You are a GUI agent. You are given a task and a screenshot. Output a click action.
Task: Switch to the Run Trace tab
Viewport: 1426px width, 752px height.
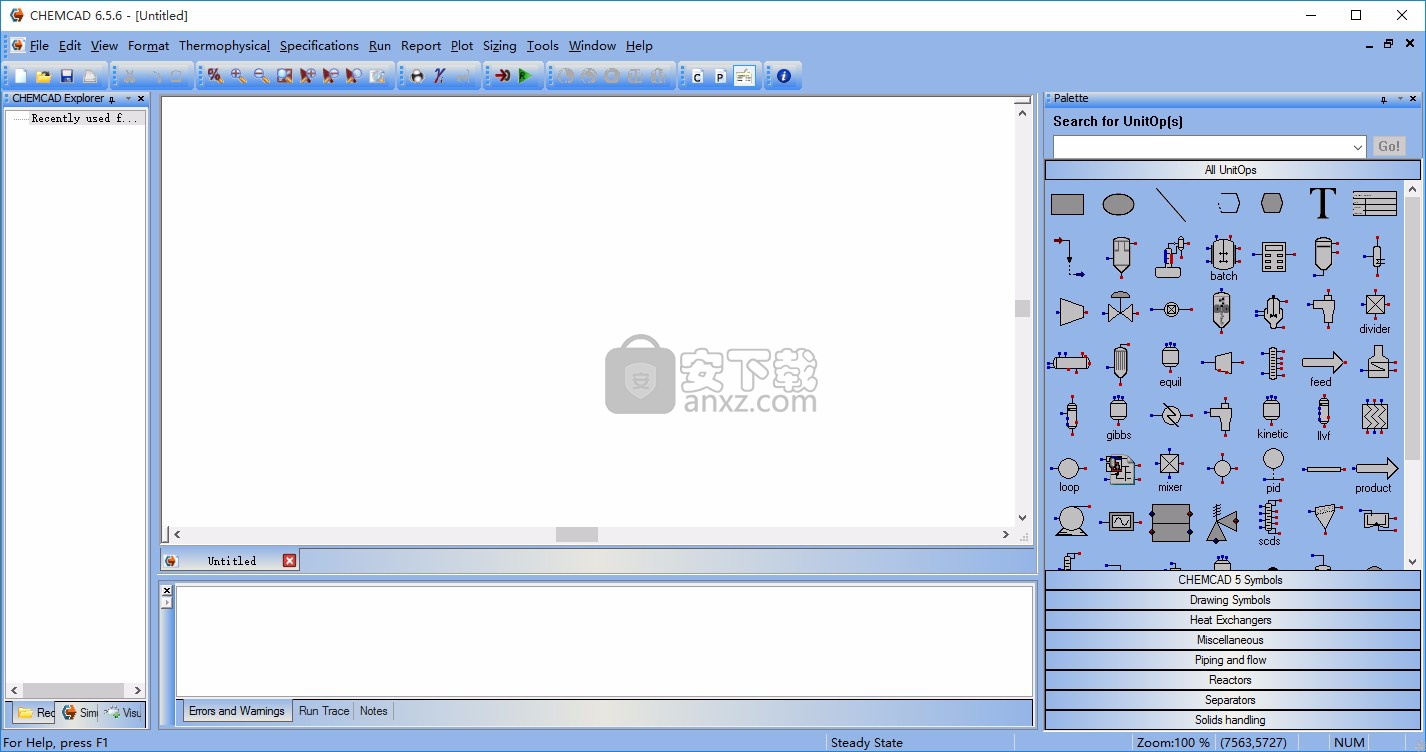click(324, 711)
